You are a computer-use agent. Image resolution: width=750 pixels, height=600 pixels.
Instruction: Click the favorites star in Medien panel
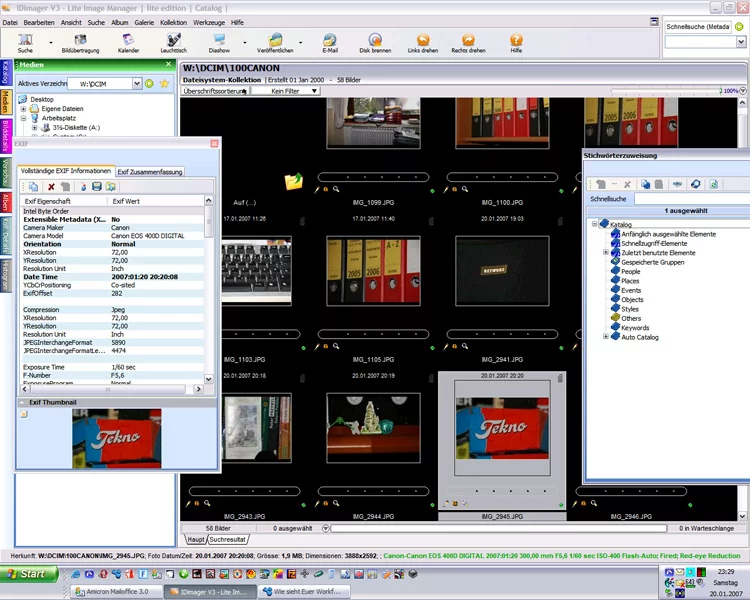164,84
